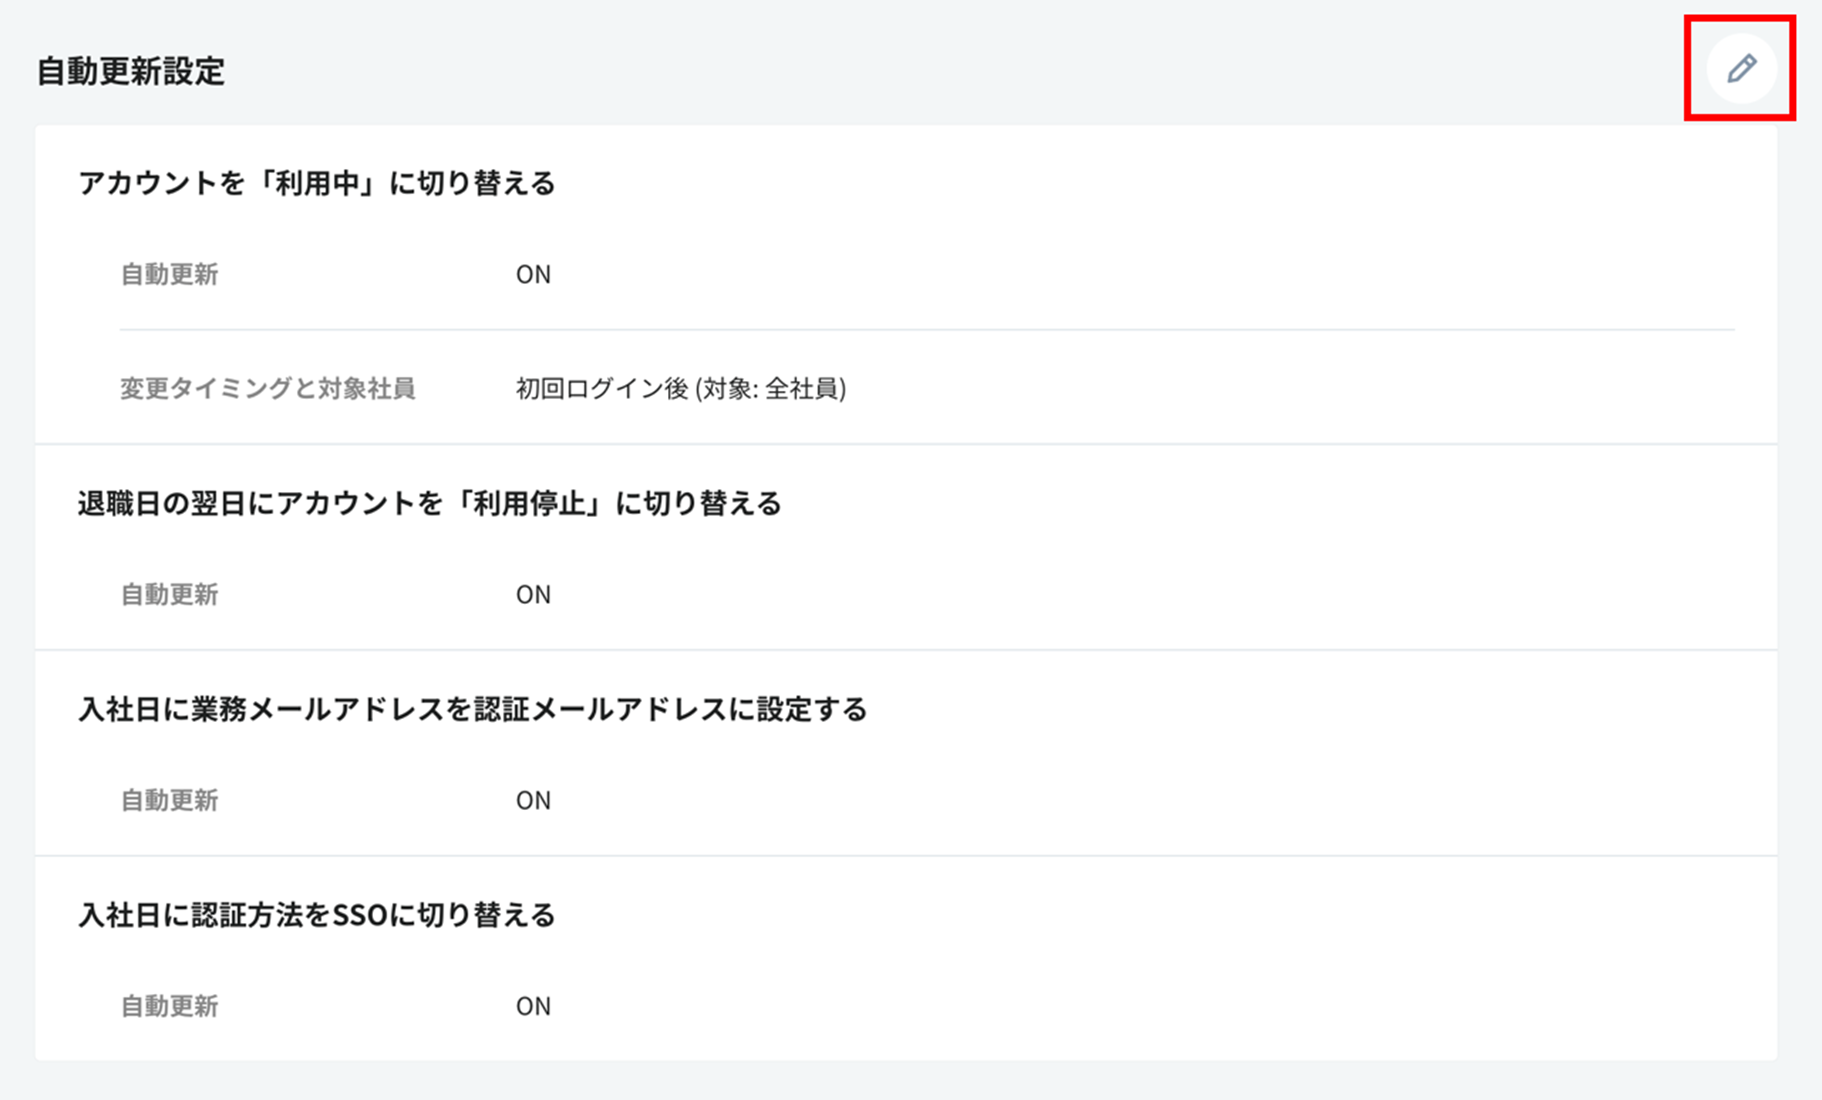The width and height of the screenshot is (1822, 1100).
Task: Click the word 「利用停止」 in the heading
Action: point(528,503)
